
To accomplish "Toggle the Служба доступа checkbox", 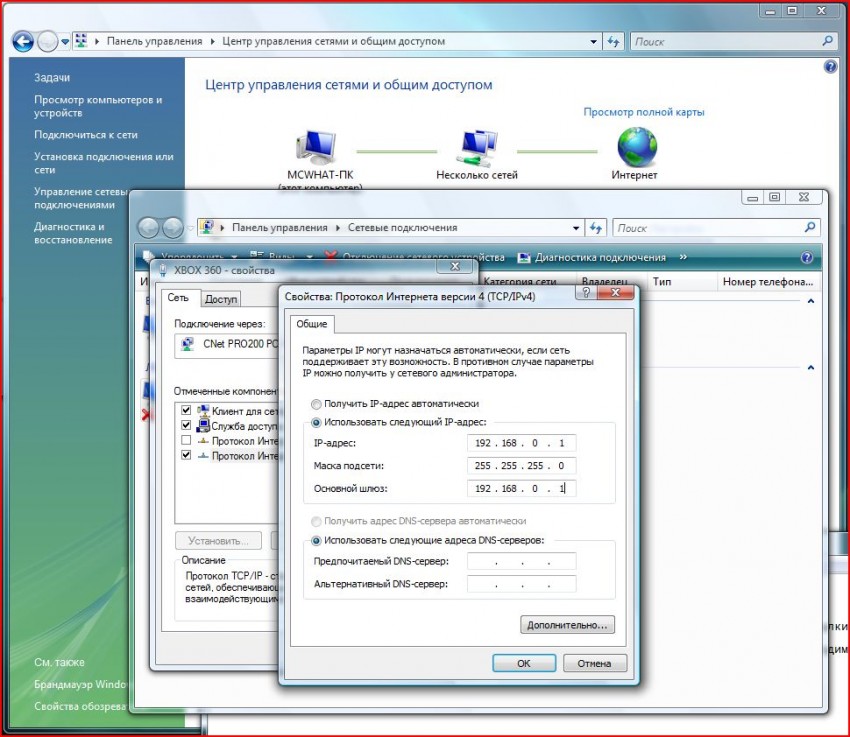I will tap(186, 425).
